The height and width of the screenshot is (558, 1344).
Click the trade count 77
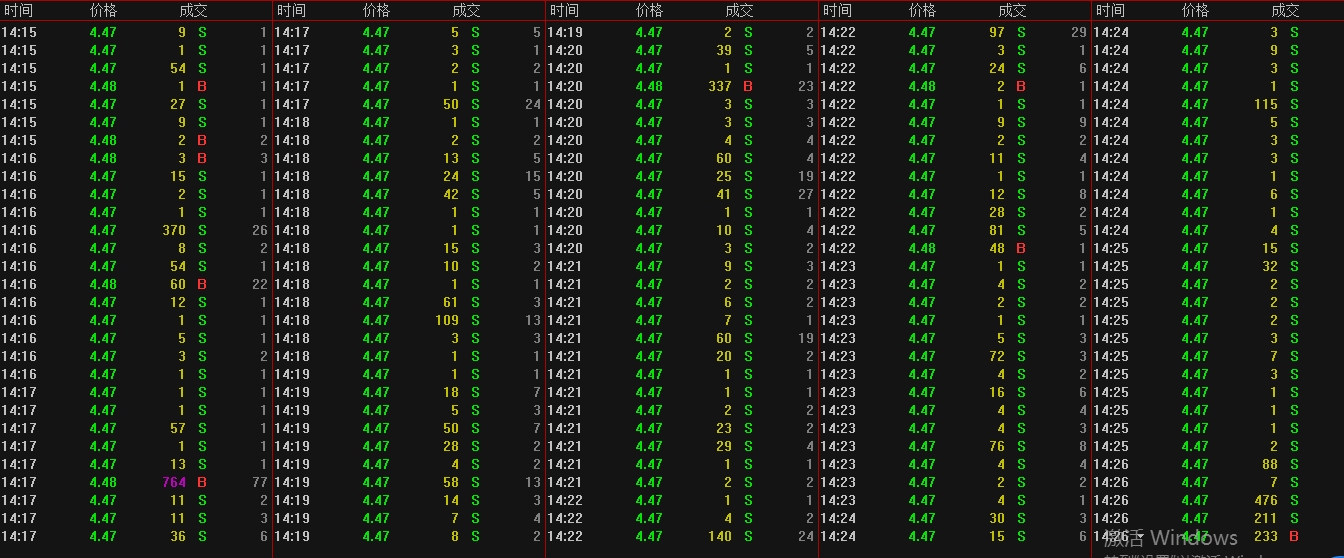point(259,482)
